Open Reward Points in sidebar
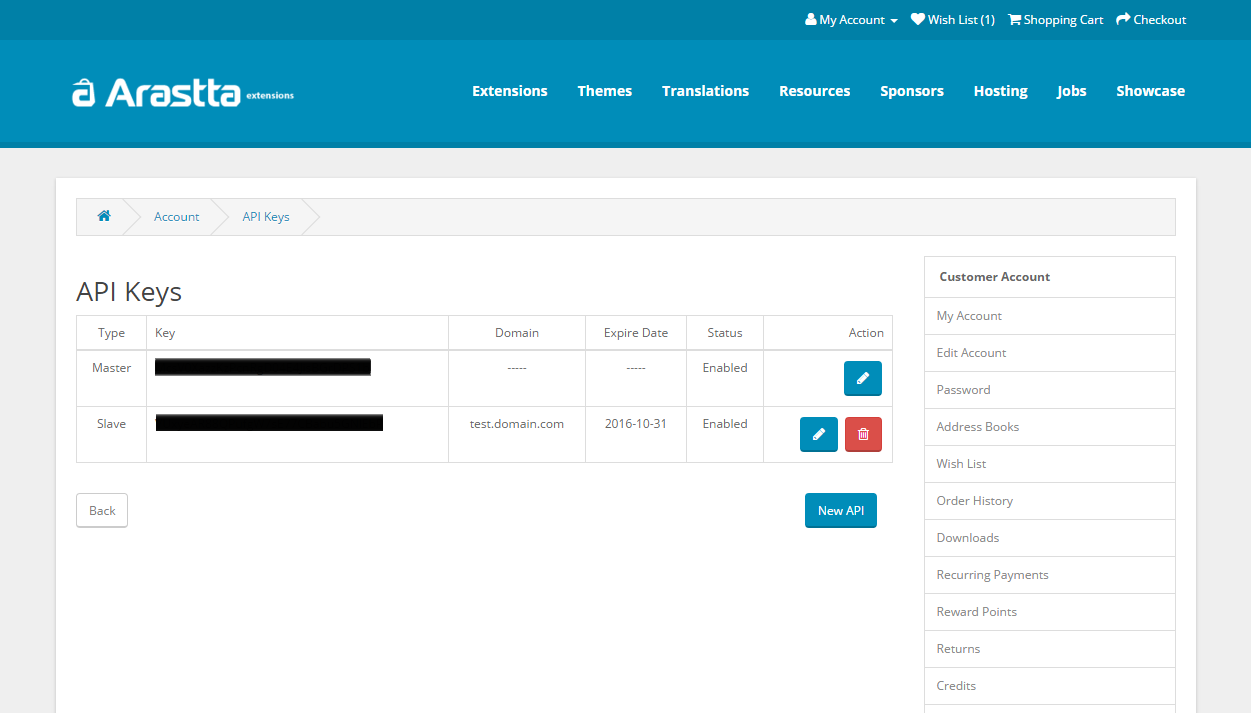1251x713 pixels. [976, 612]
